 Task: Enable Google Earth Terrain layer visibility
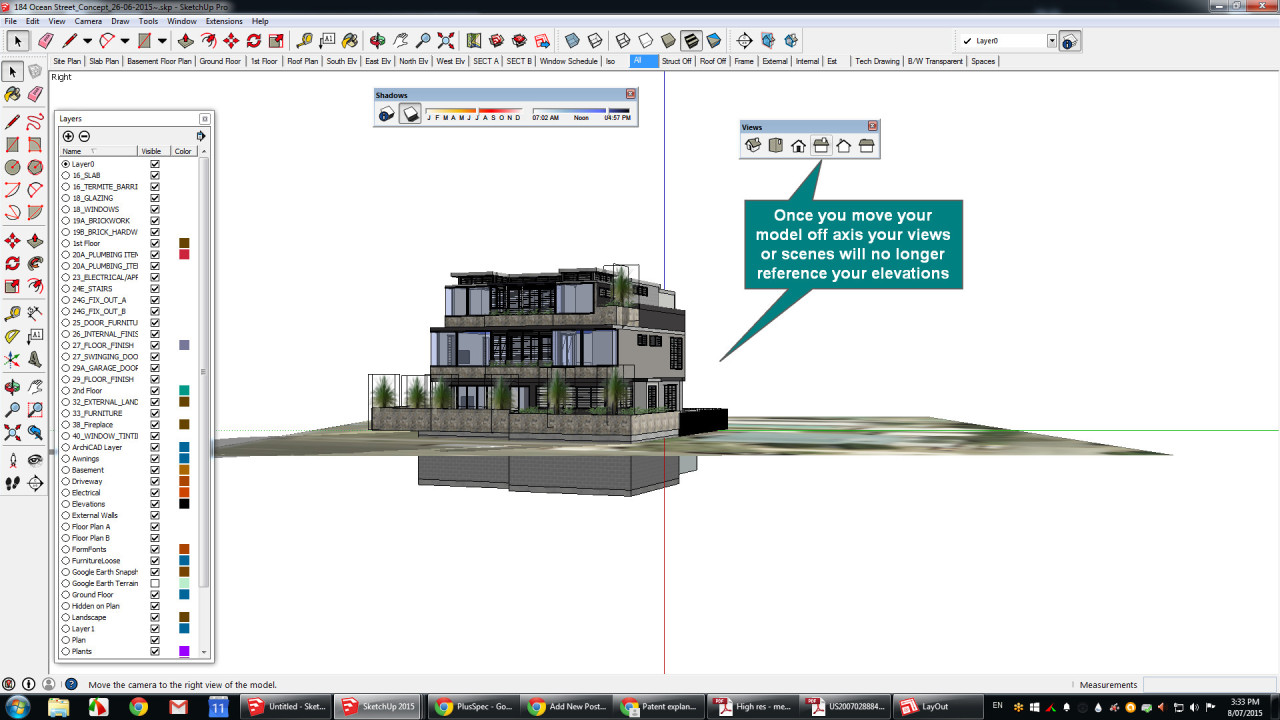[155, 583]
